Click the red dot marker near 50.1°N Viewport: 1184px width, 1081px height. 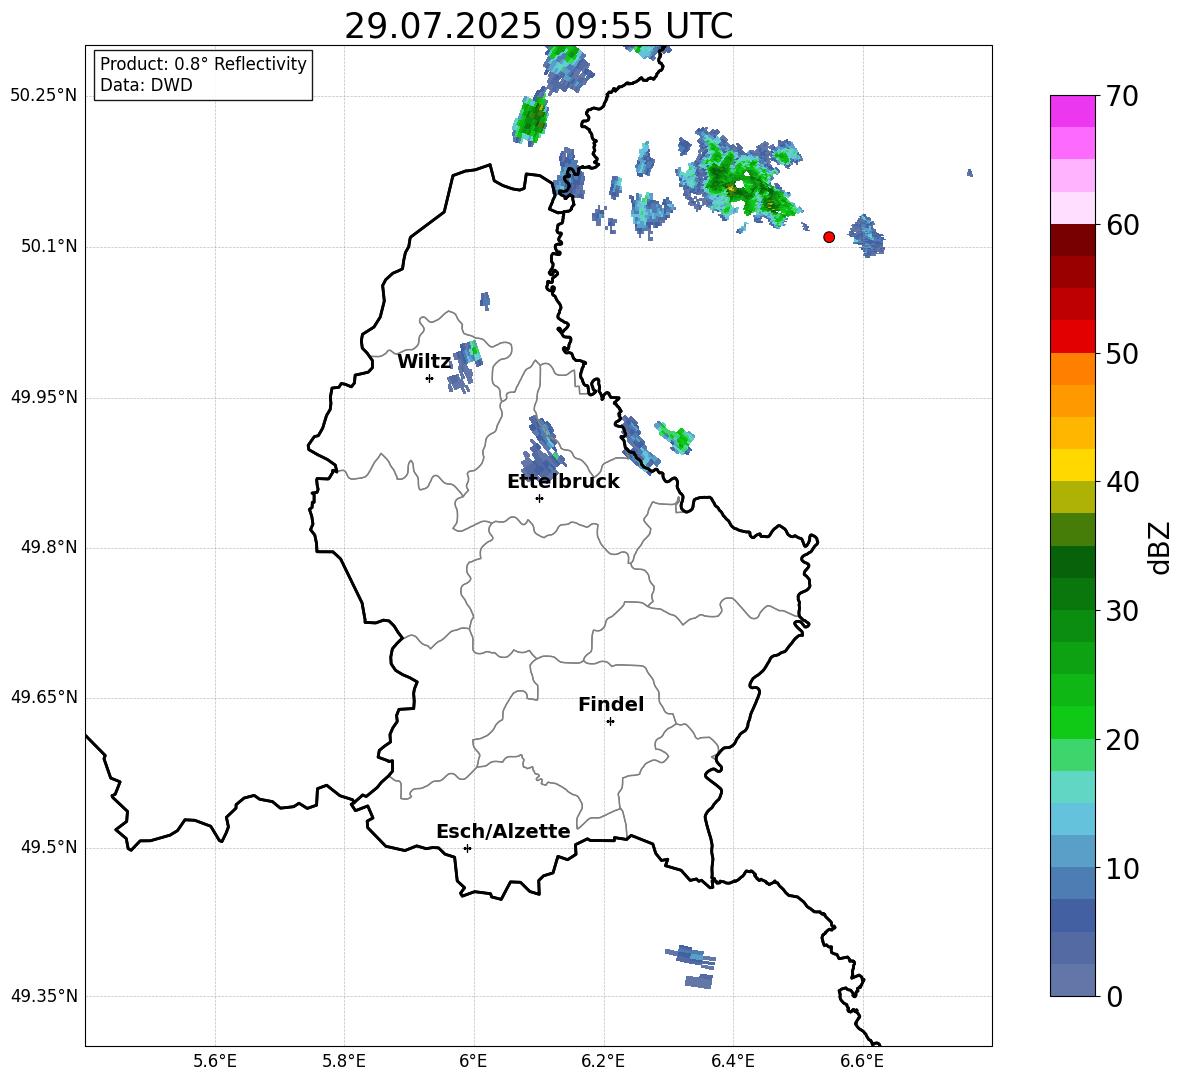tap(829, 237)
